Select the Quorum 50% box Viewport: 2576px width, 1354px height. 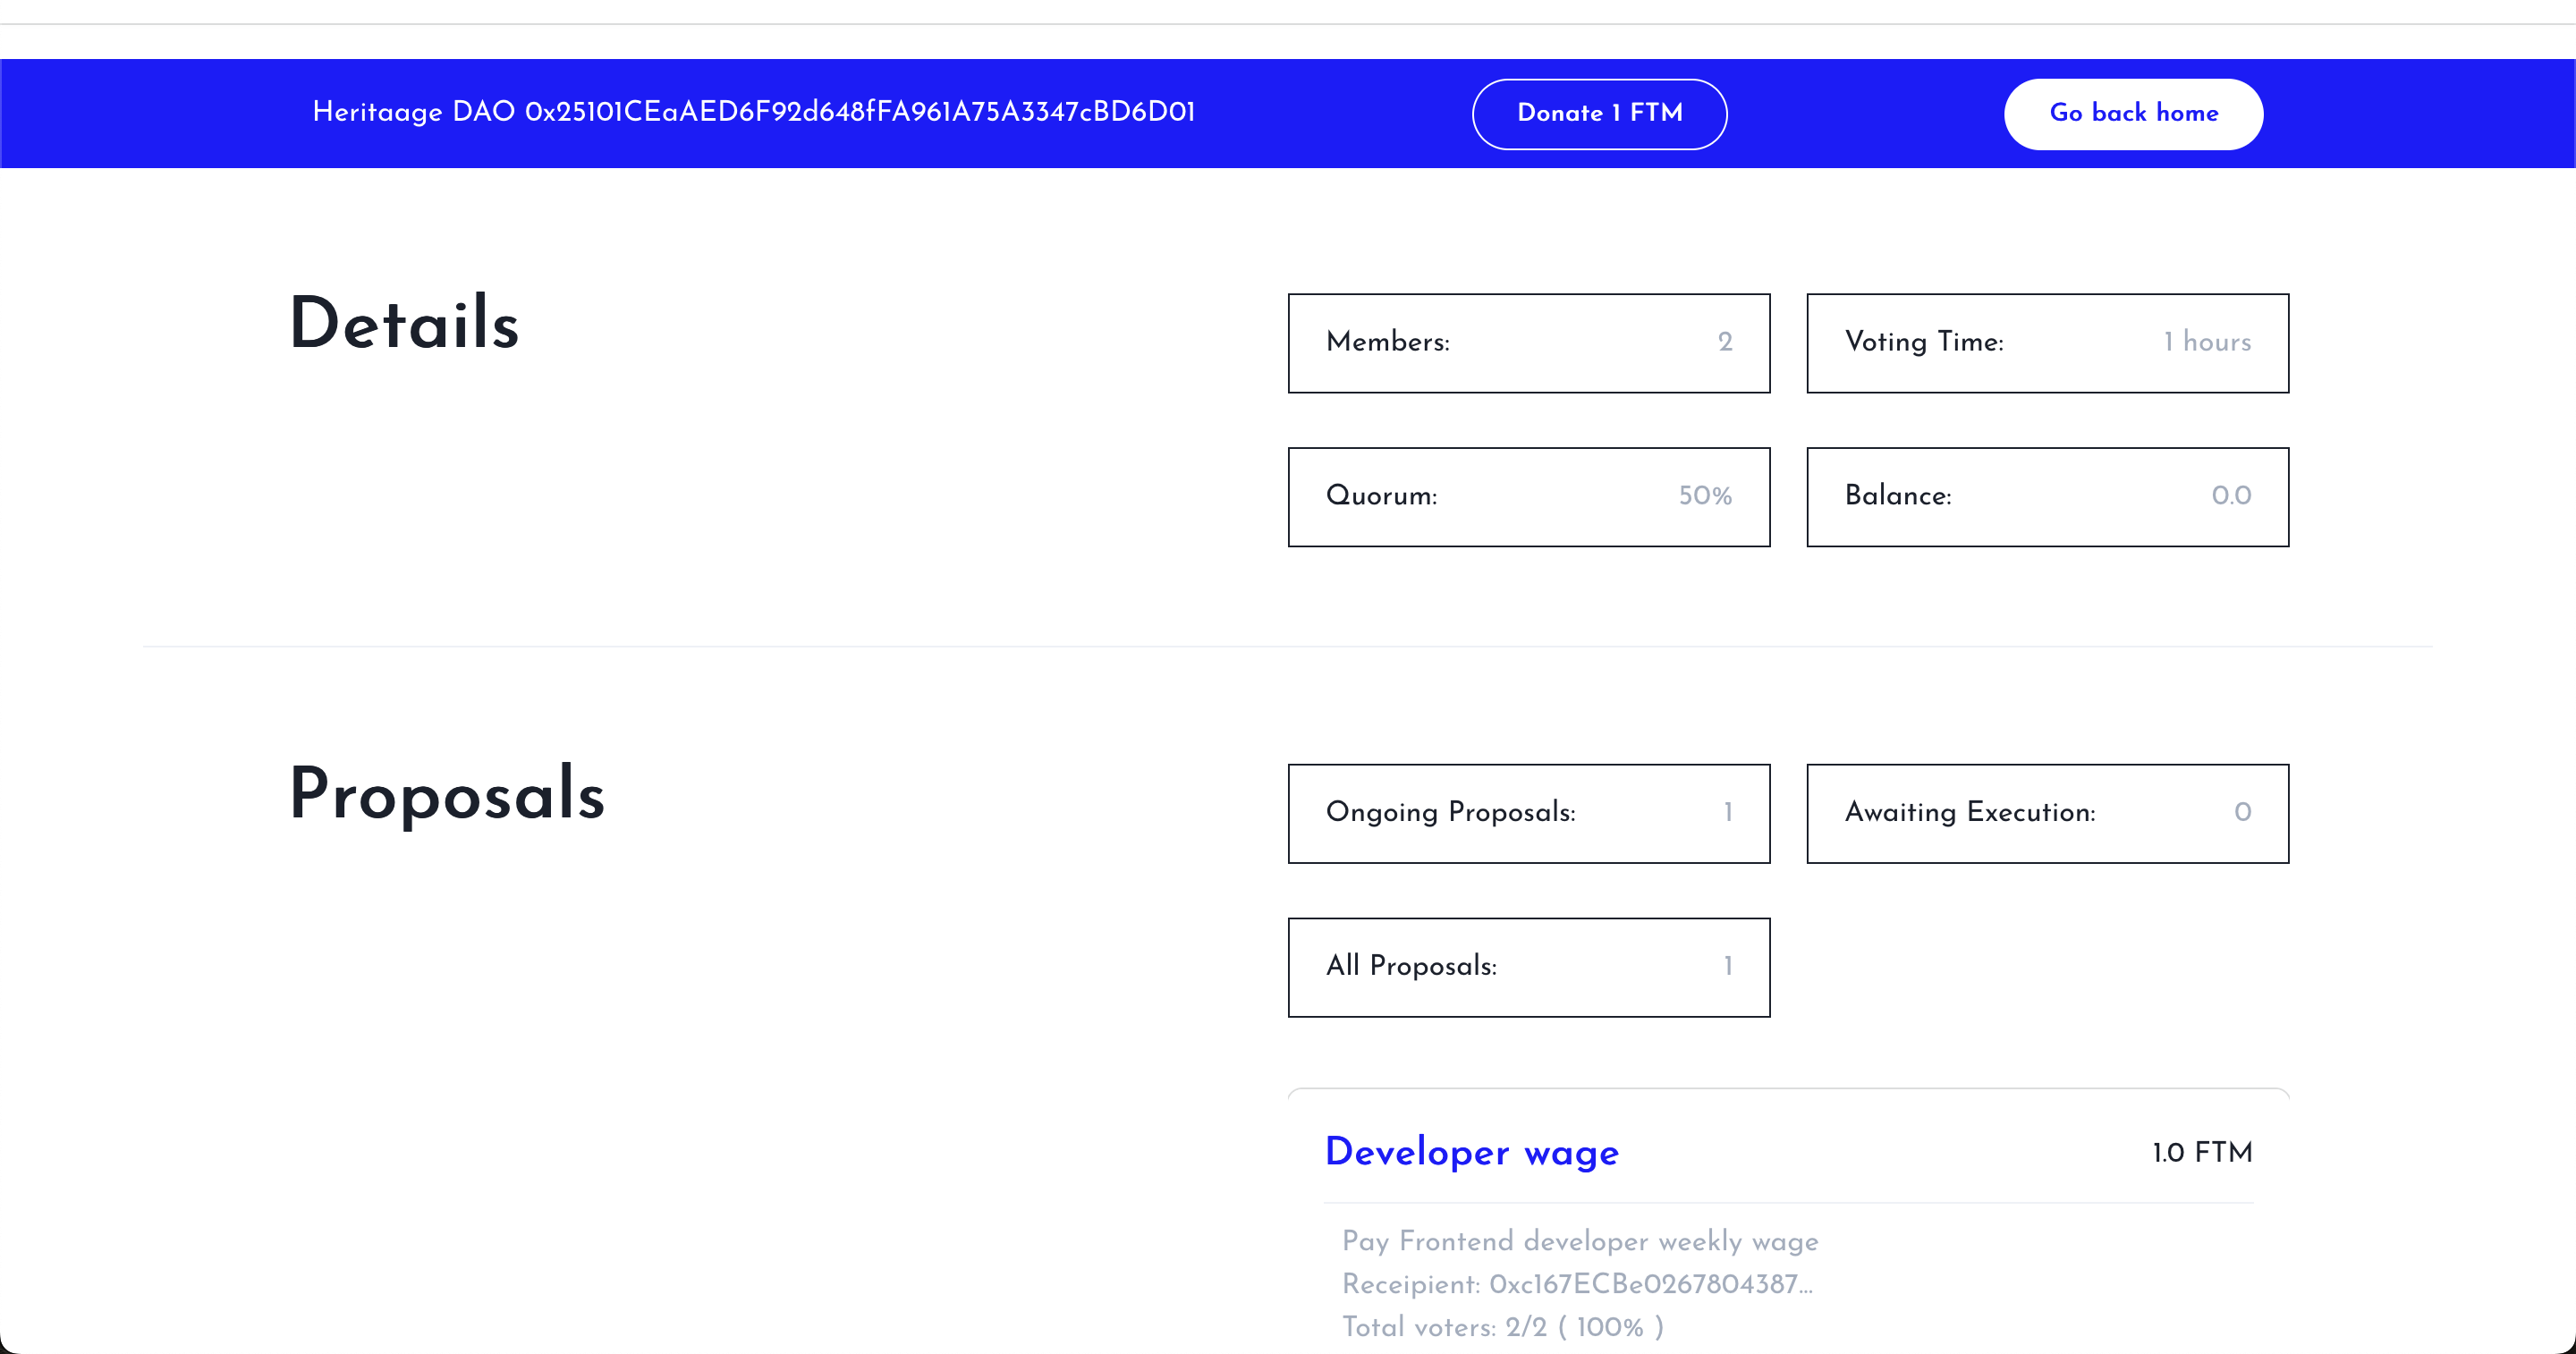point(1528,496)
